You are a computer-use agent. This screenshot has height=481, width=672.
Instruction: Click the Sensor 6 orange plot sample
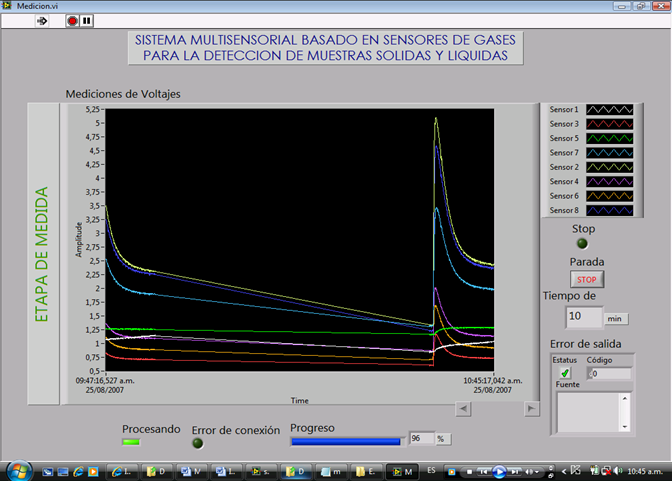pyautogui.click(x=609, y=196)
